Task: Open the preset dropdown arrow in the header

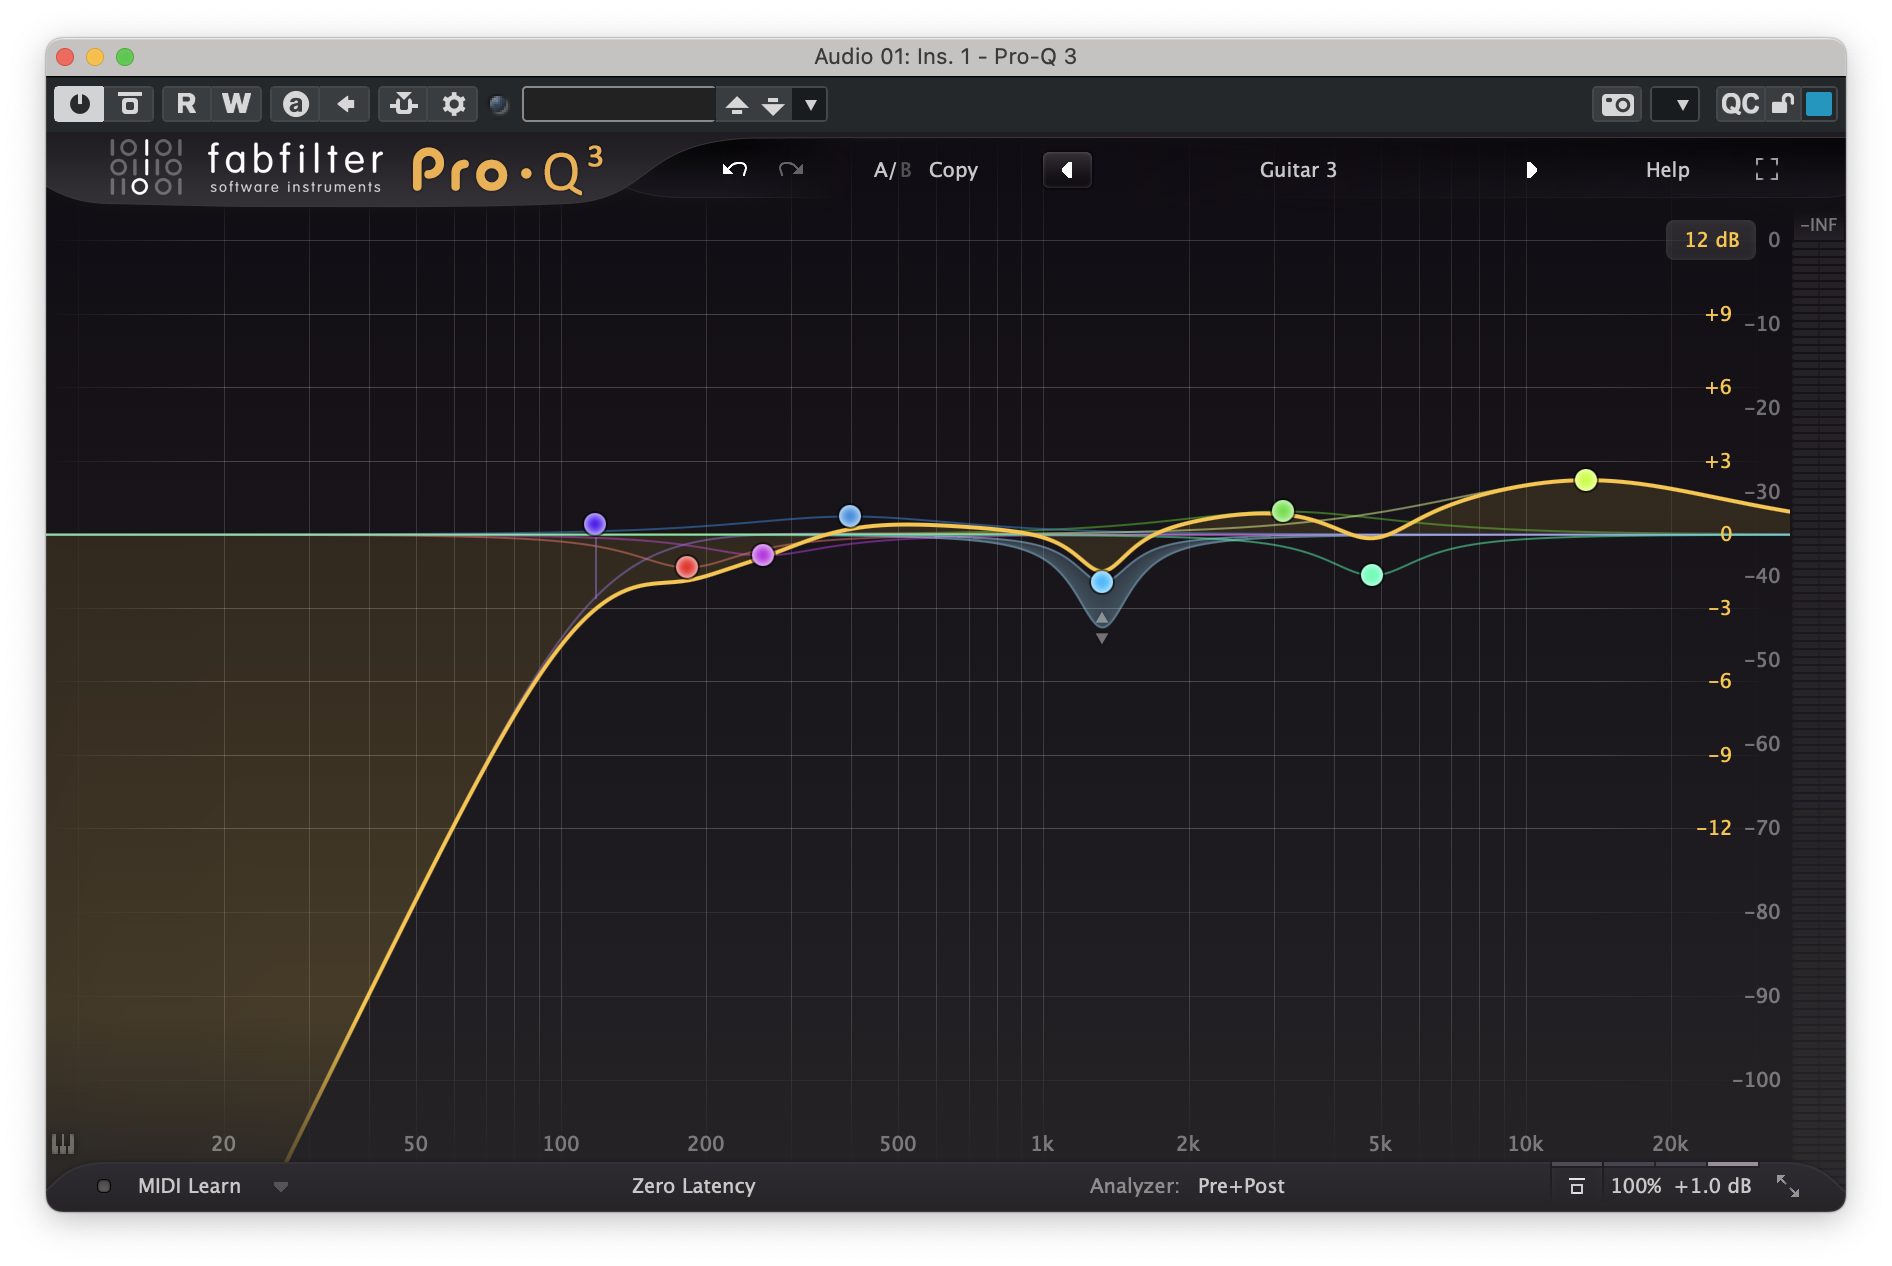Action: pos(809,104)
